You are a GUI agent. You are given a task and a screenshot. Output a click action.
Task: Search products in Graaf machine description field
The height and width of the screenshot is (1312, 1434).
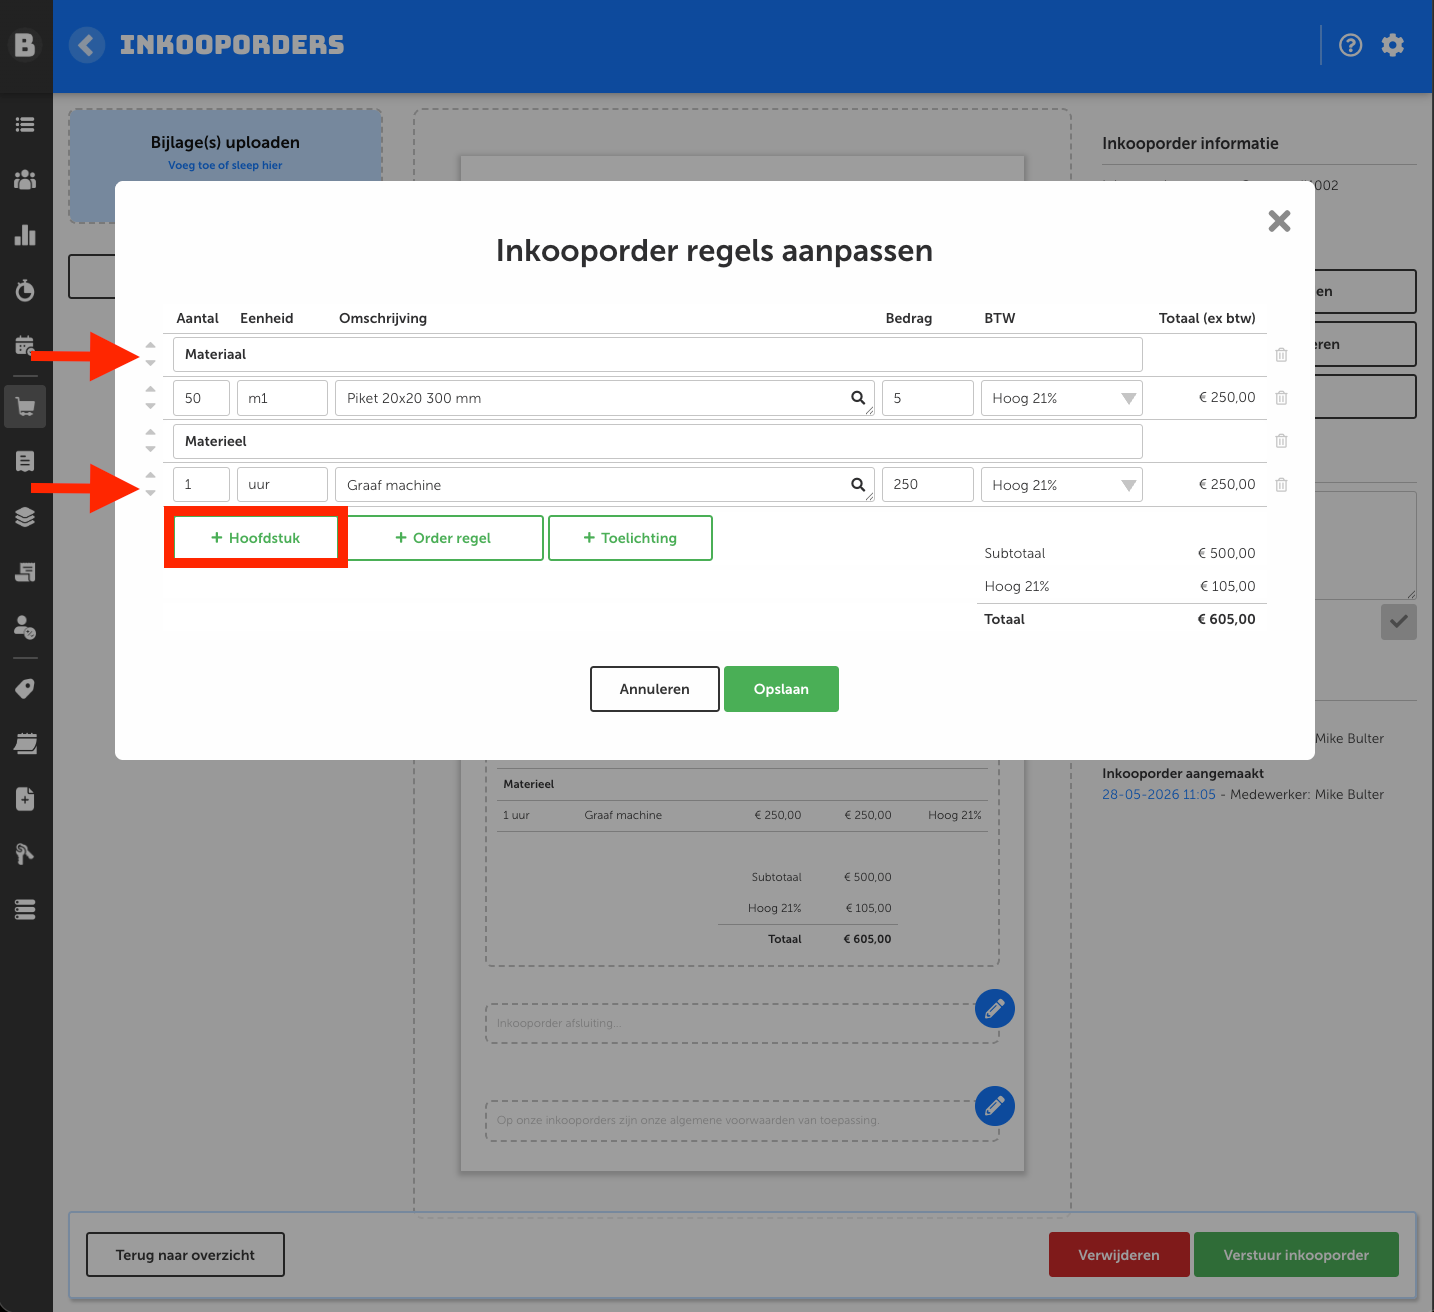858,484
